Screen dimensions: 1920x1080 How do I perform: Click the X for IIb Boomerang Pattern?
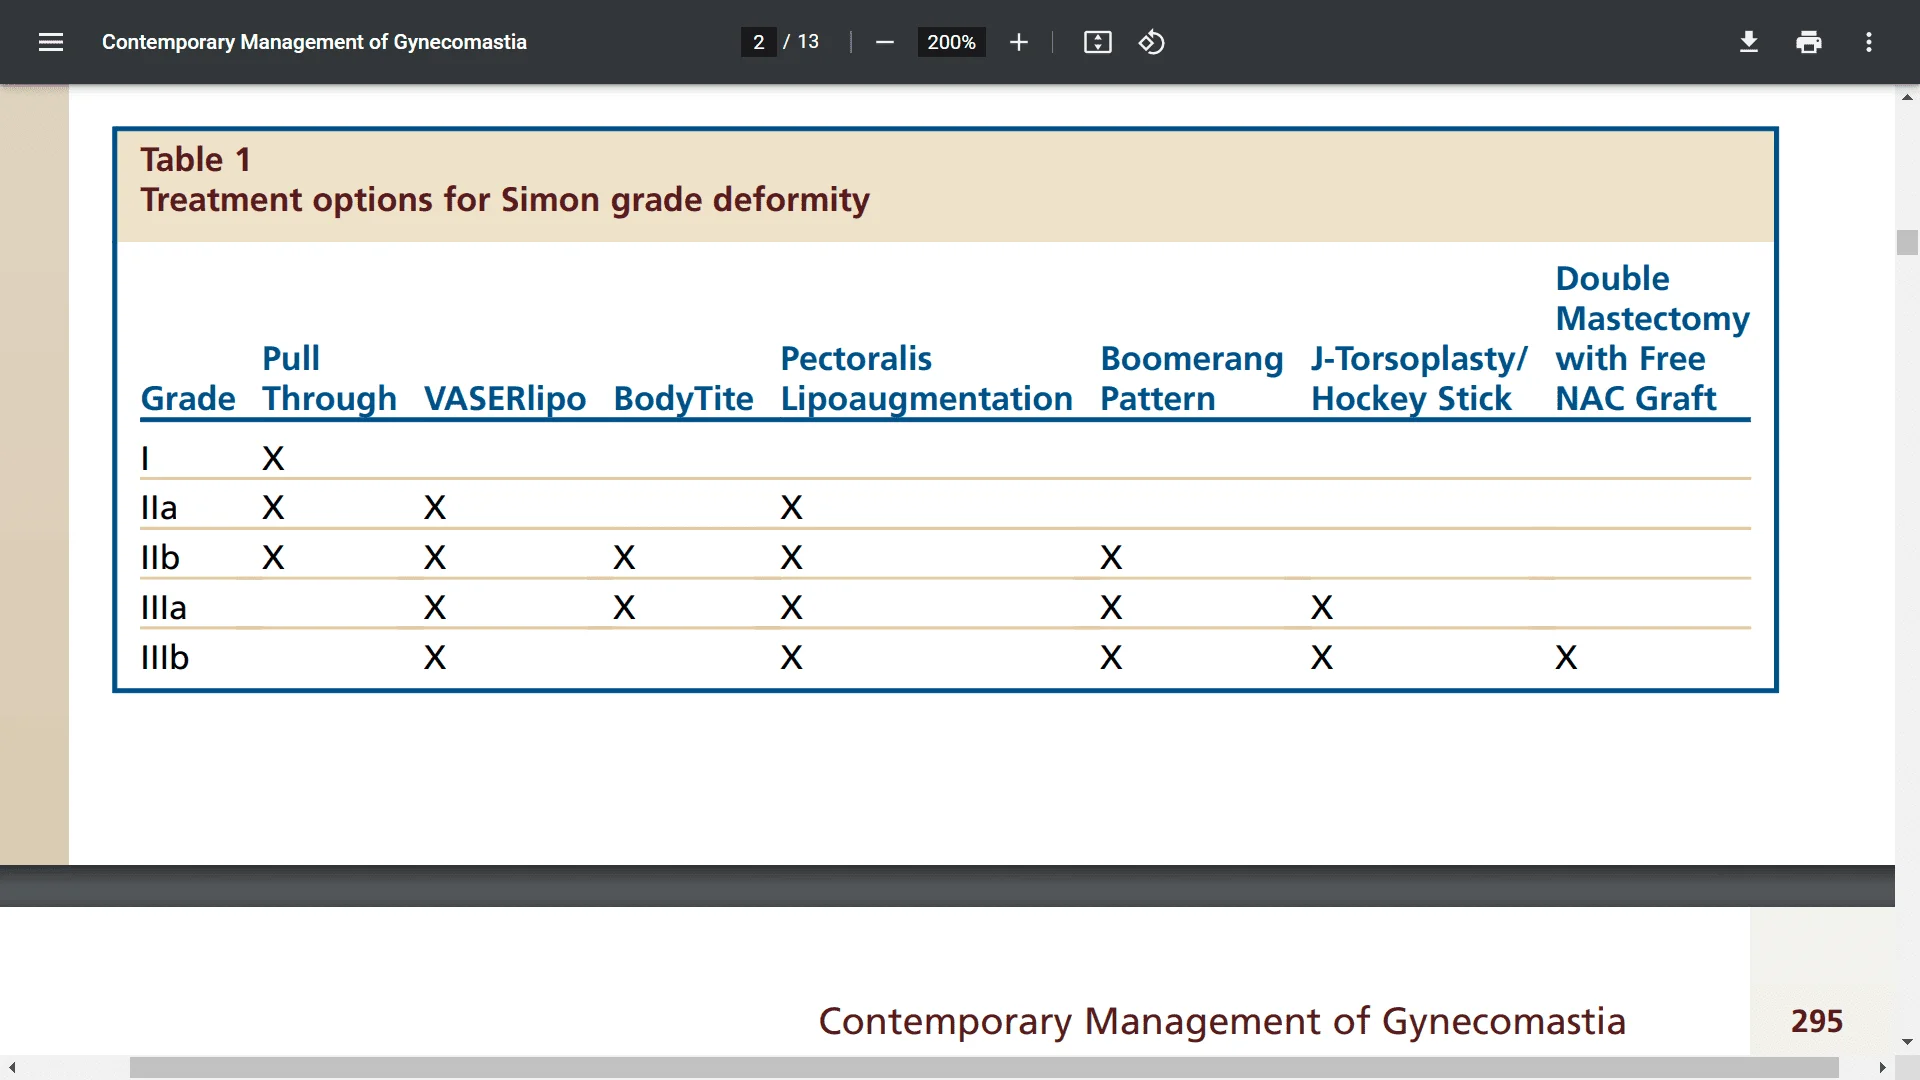1111,558
